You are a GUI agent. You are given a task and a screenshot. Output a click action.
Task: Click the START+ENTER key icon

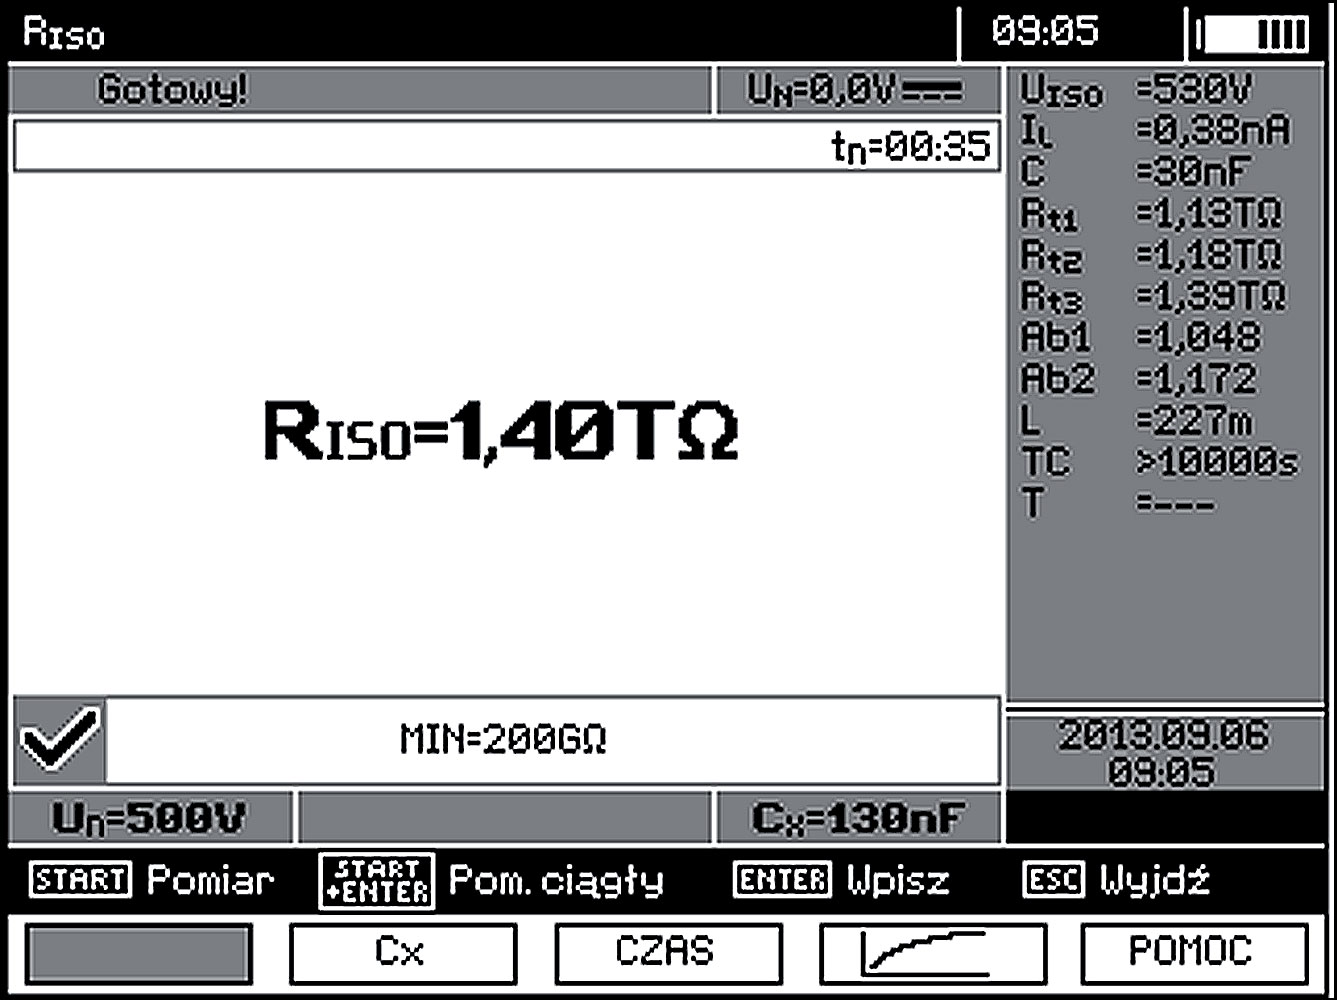[x=376, y=881]
